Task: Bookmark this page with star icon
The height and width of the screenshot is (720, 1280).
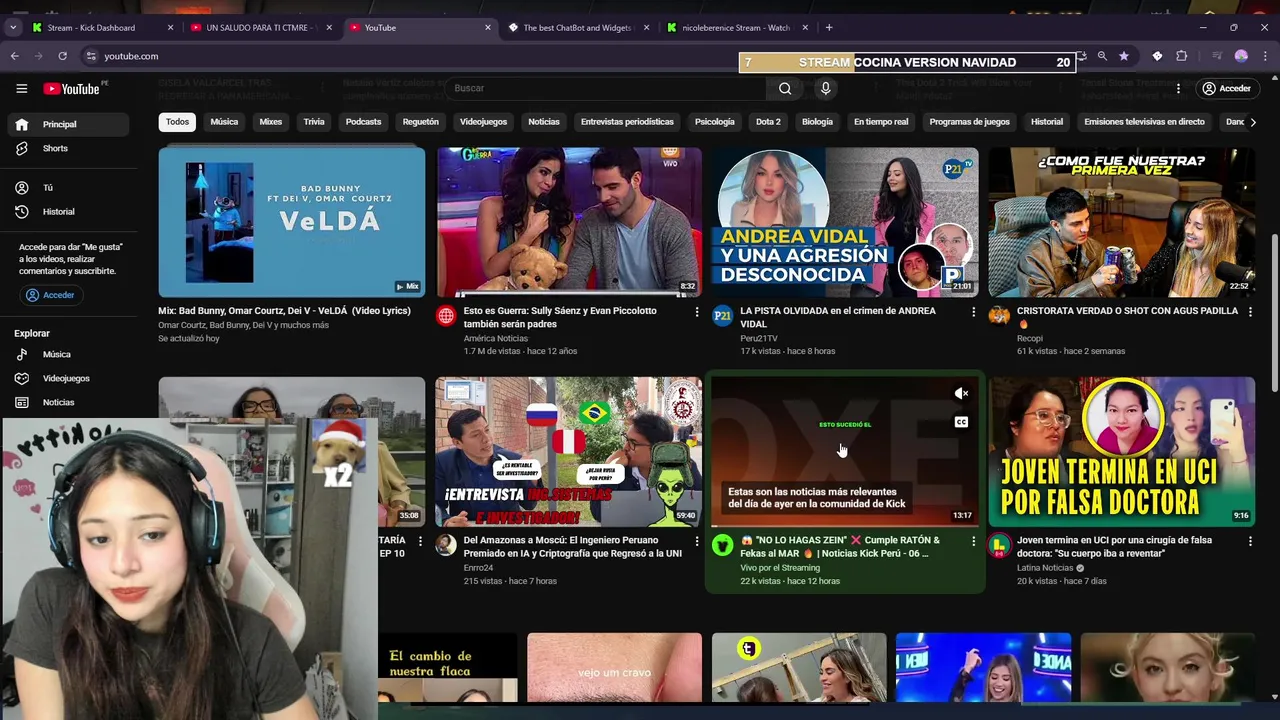Action: [x=1124, y=56]
